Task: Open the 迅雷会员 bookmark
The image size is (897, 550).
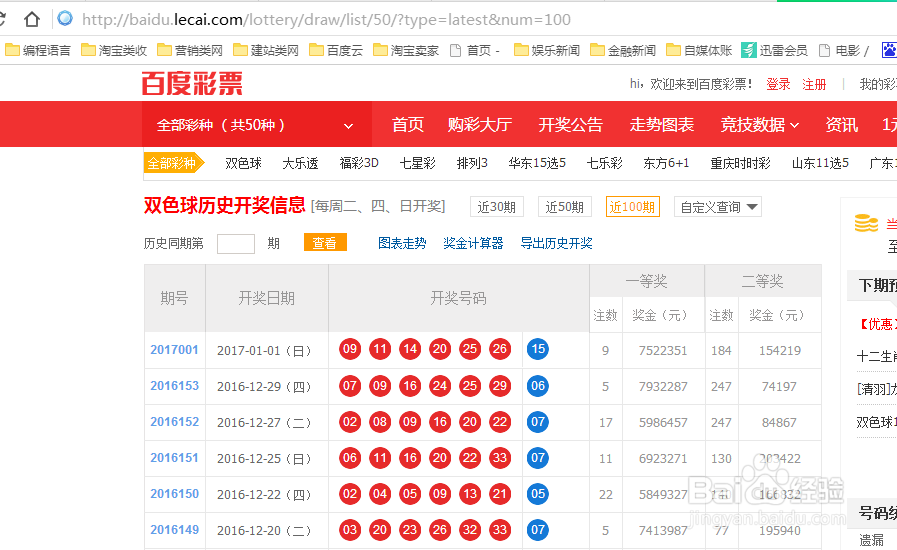Action: [x=775, y=50]
